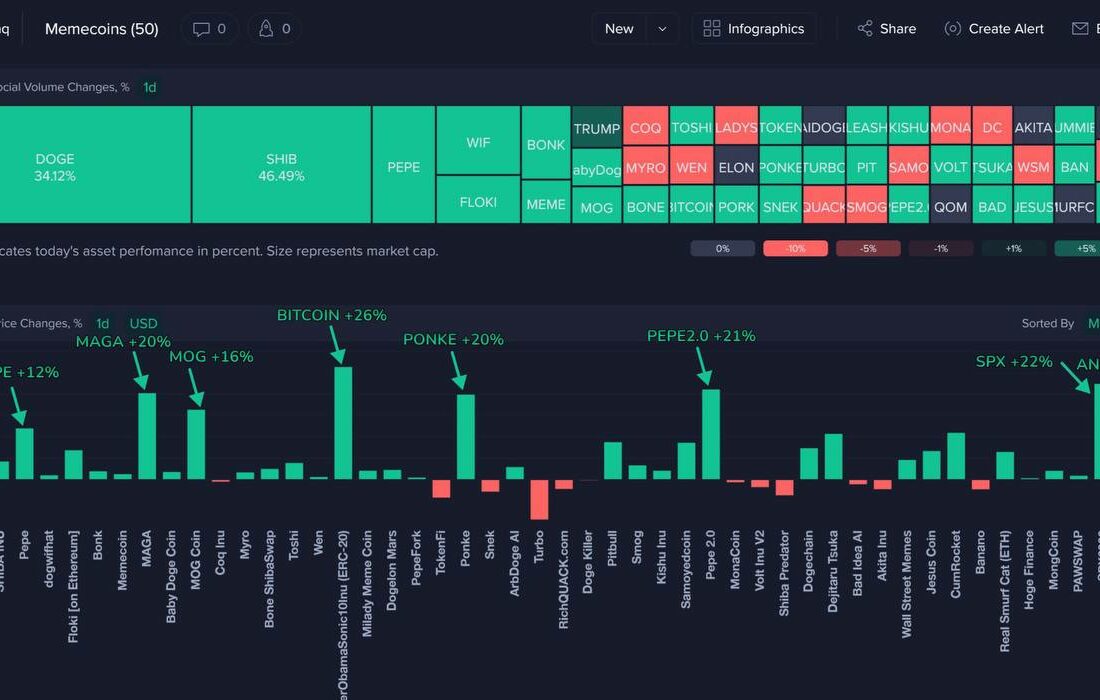The image size is (1100, 700).
Task: Click the green bar above CumRocket label
Action: [956, 456]
